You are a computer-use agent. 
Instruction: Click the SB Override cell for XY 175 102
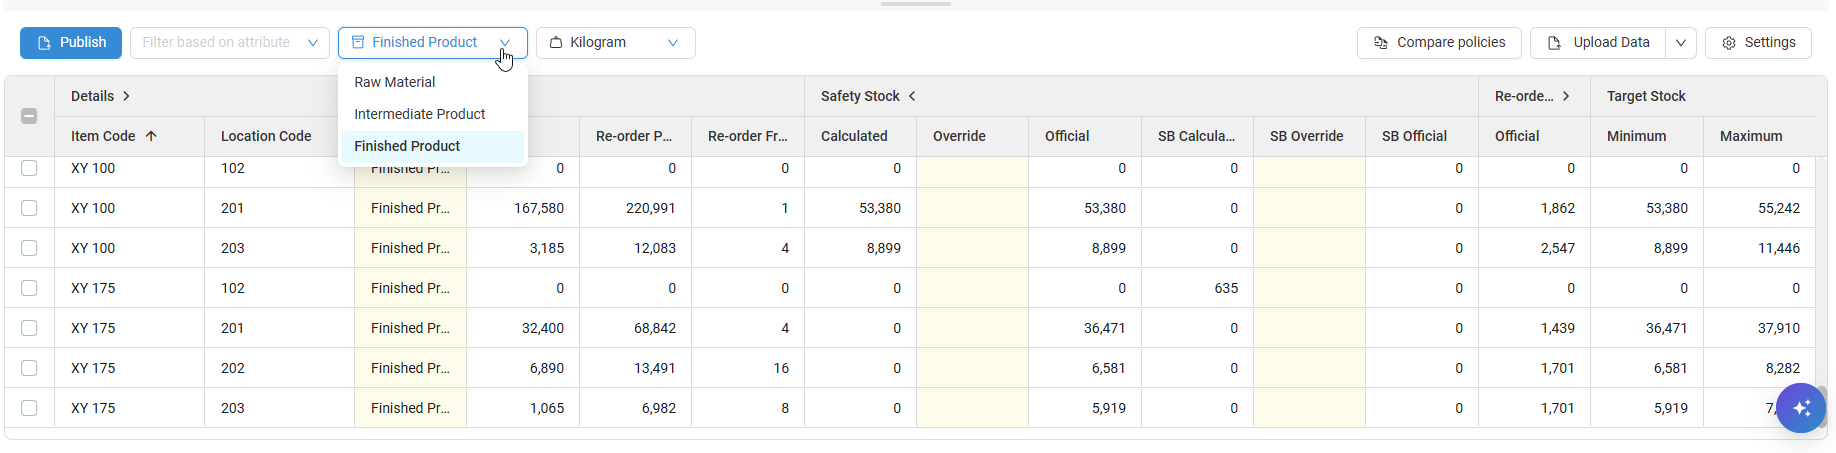pos(1309,288)
